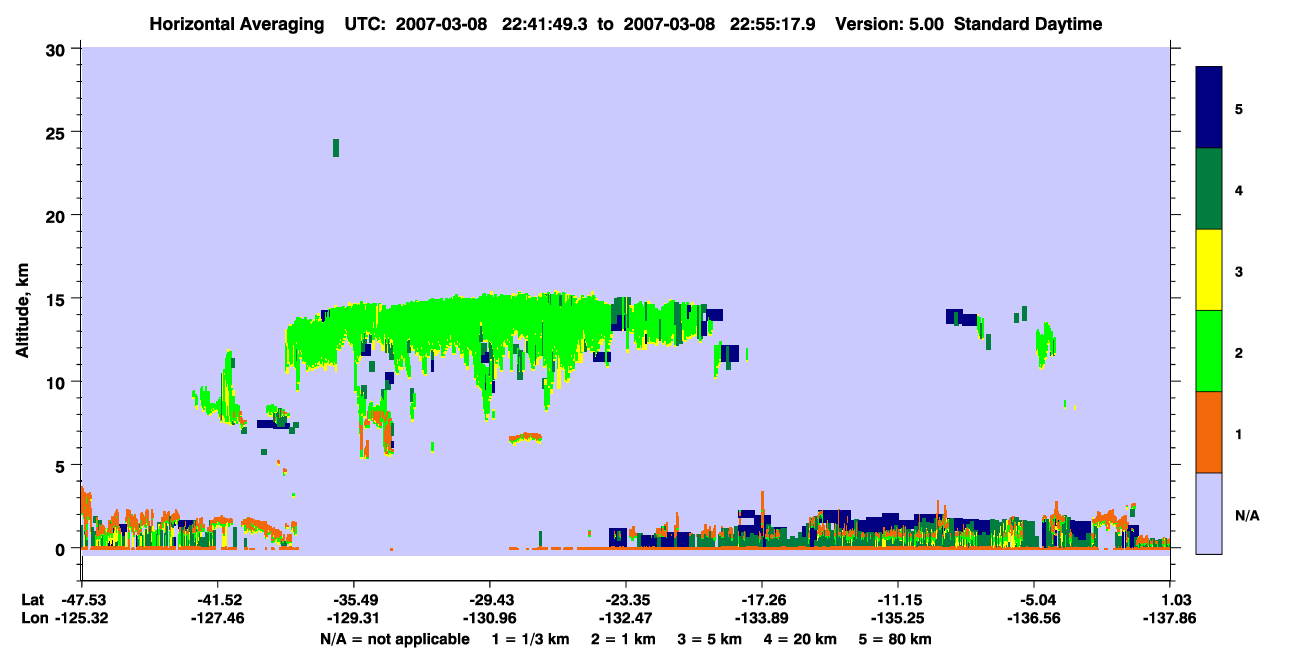This screenshot has width=1300, height=667.
Task: Click the y-axis tick label 10
Action: (x=58, y=382)
